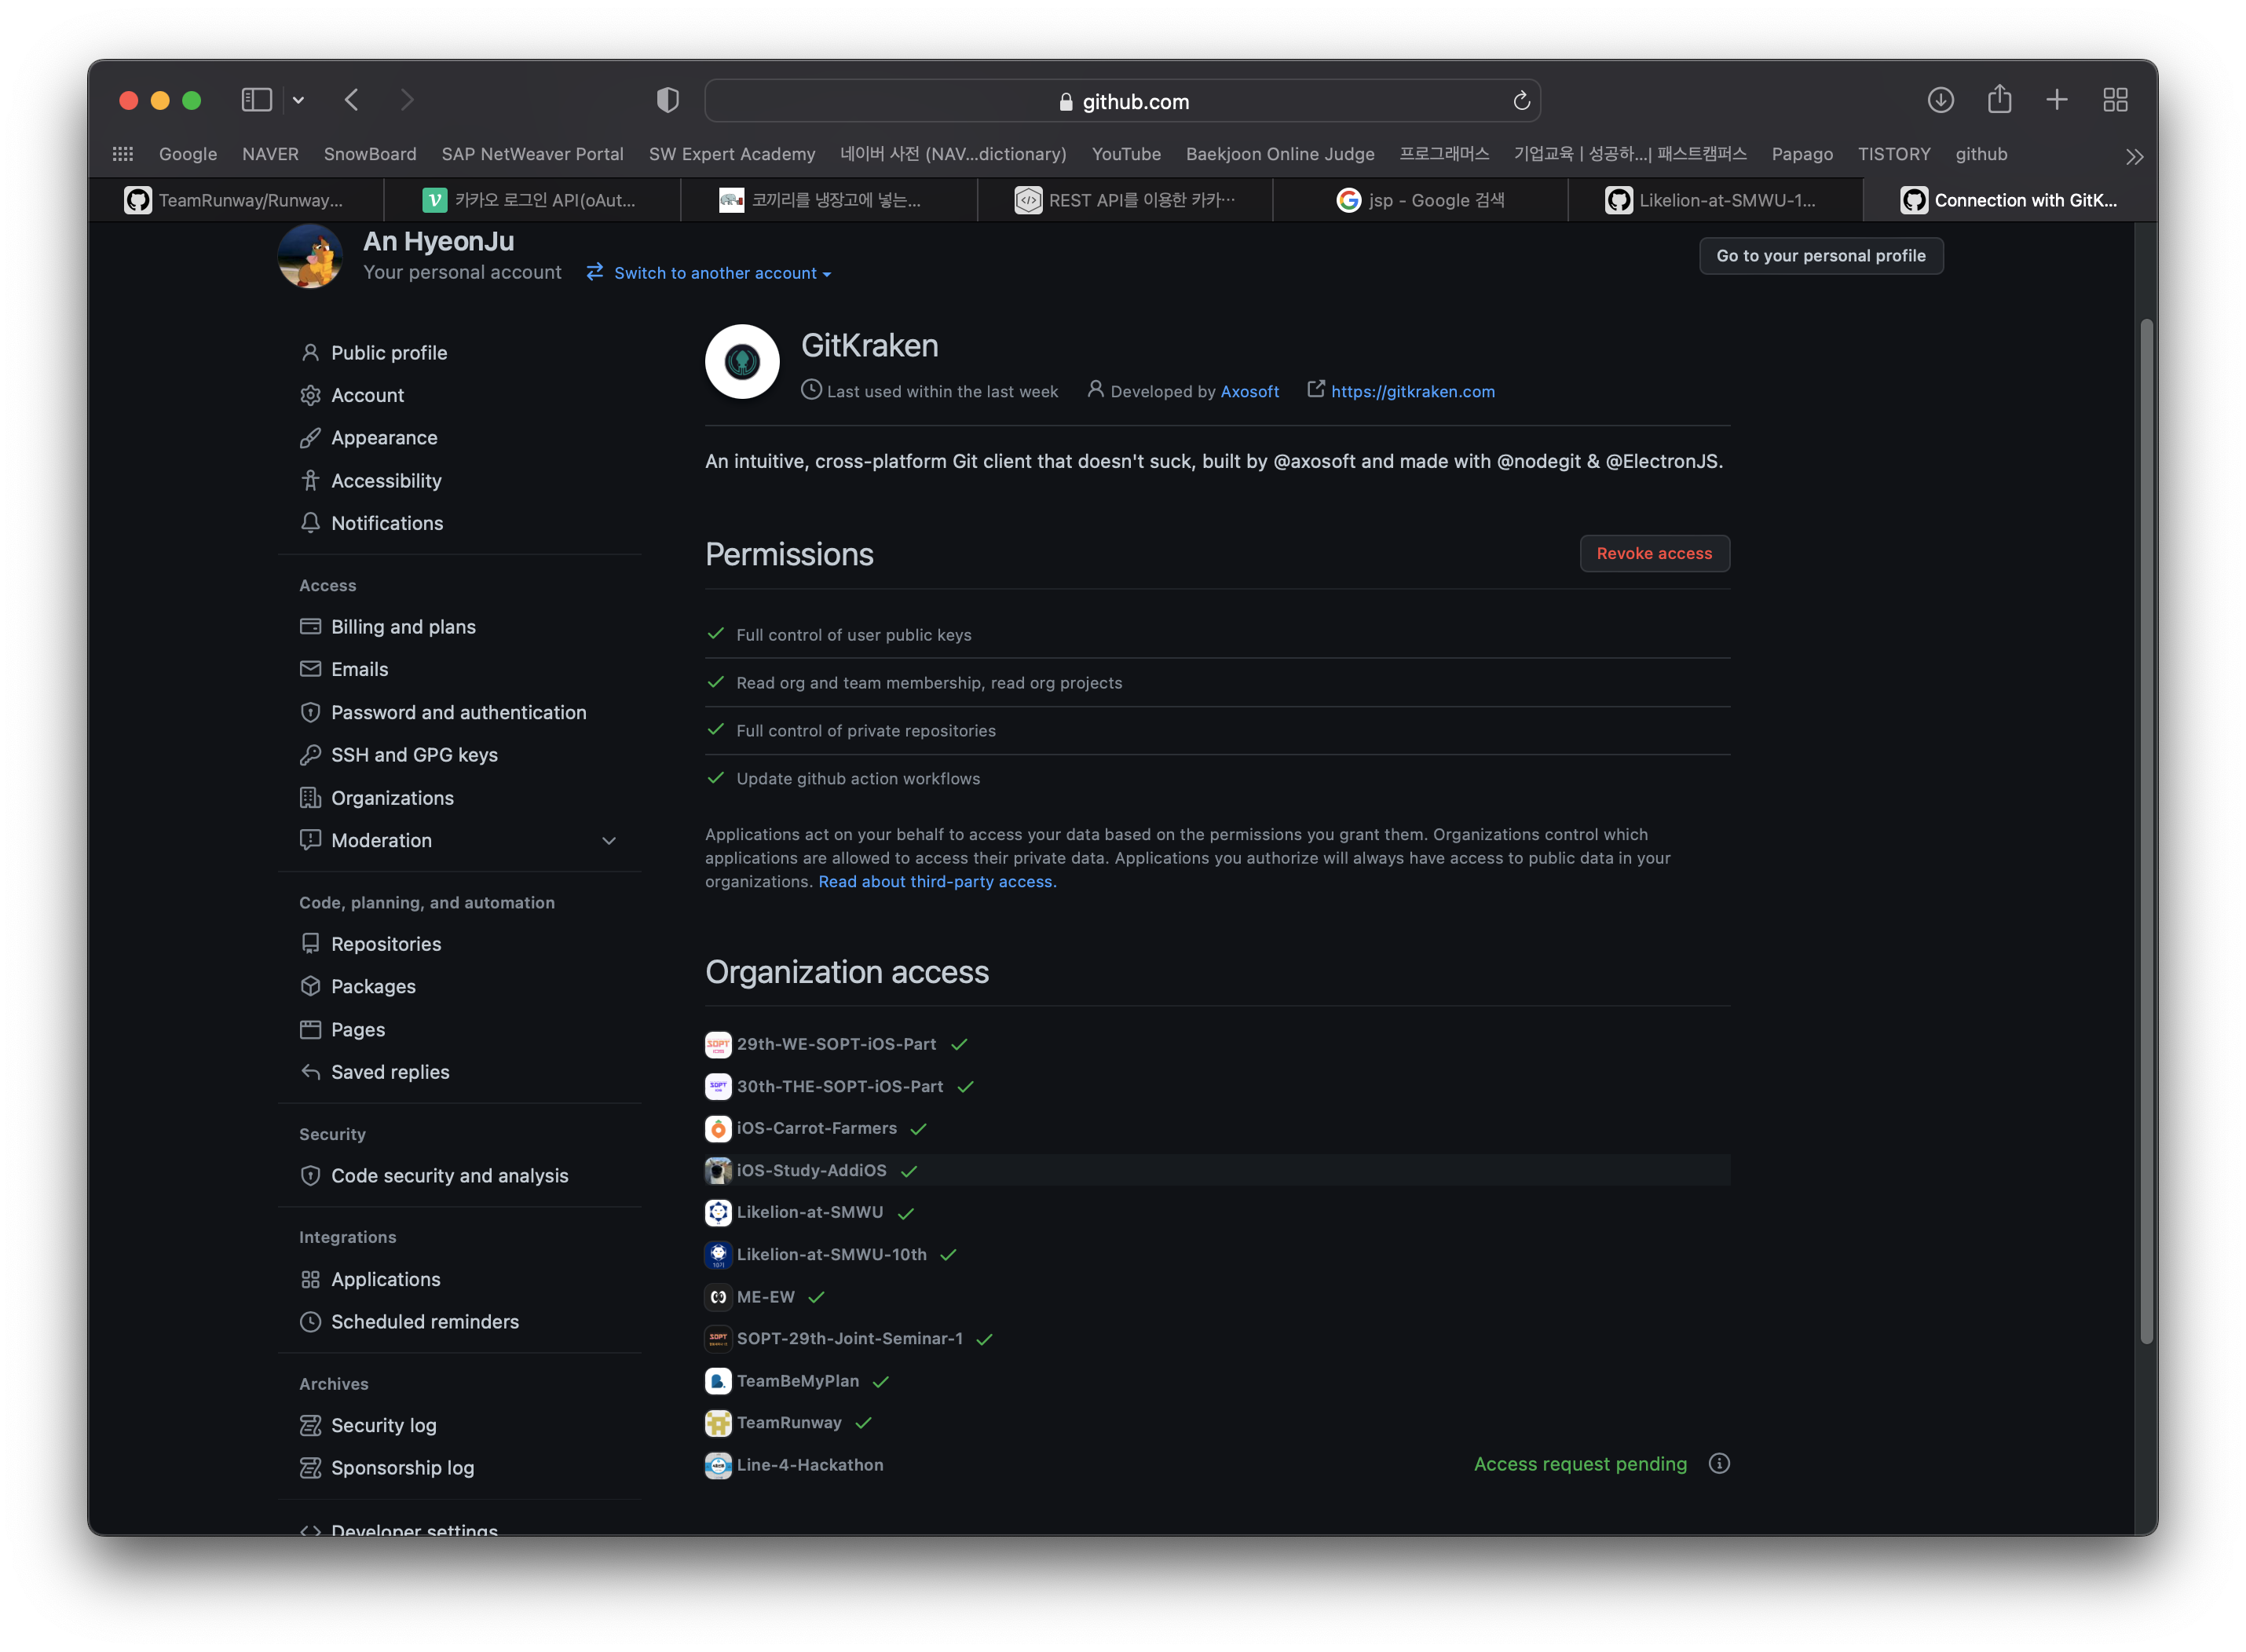Expand the Moderation section chevron
Screen dimensions: 2246x1652
(609, 841)
